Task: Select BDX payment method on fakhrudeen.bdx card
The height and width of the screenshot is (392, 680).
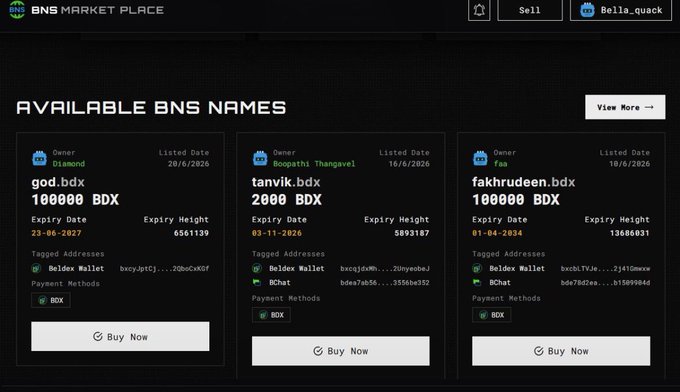Action: click(x=491, y=315)
